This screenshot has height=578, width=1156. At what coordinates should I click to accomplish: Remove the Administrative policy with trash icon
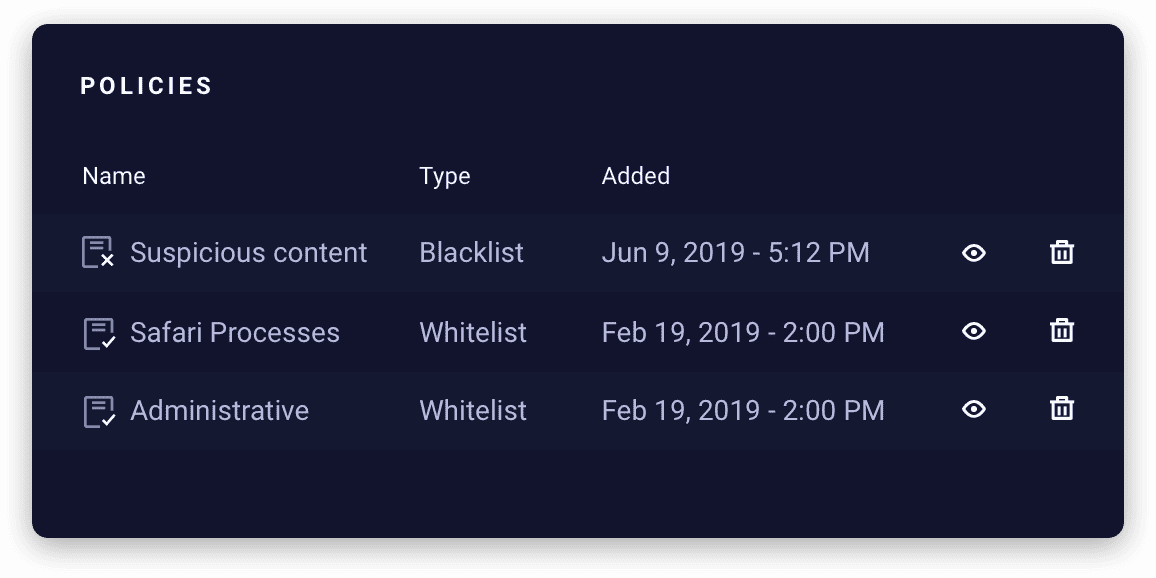[x=1062, y=408]
